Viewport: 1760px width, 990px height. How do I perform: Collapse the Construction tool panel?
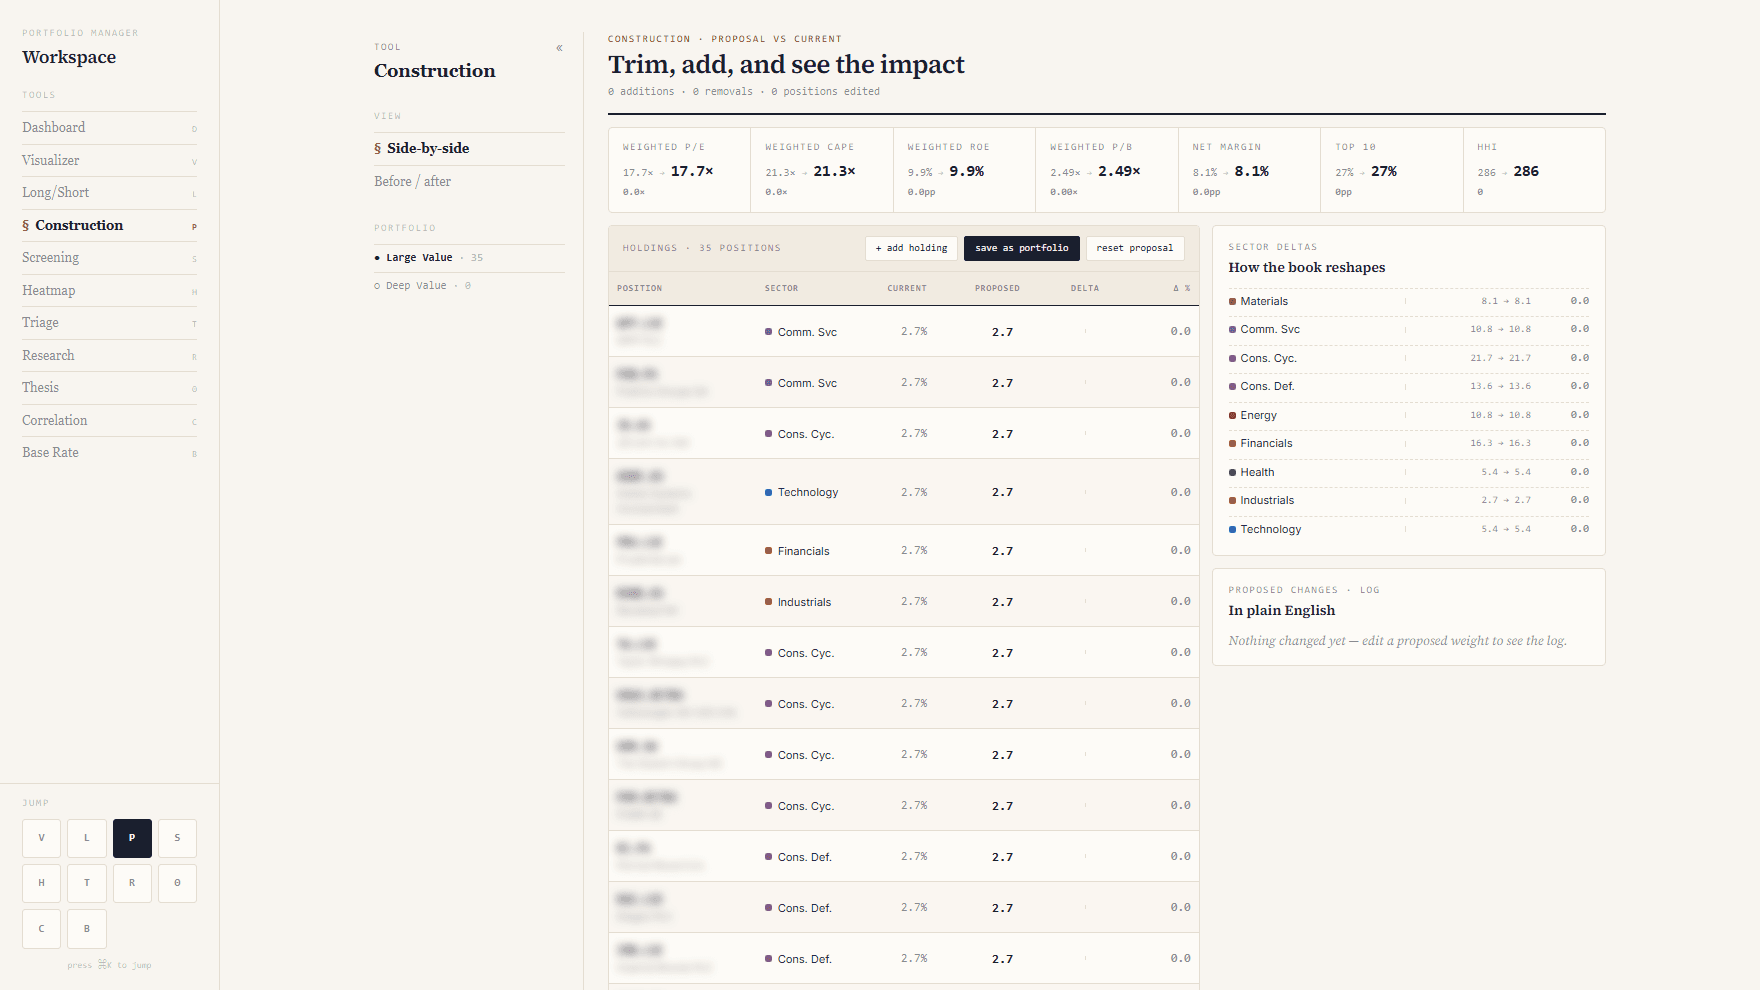tap(559, 48)
